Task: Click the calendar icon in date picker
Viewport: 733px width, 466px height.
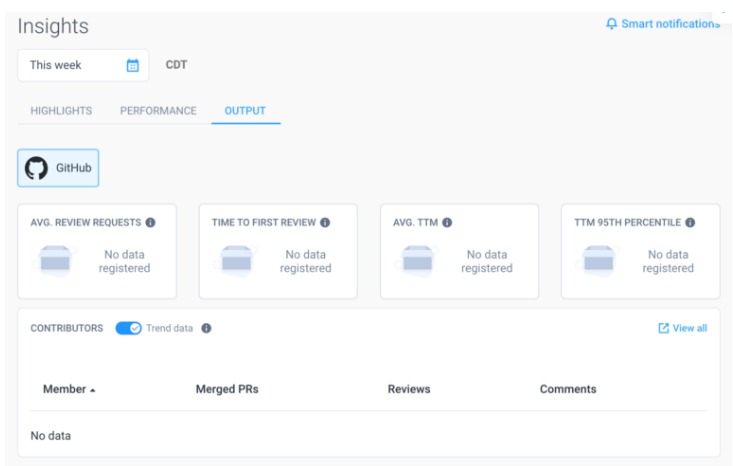Action: [x=132, y=66]
